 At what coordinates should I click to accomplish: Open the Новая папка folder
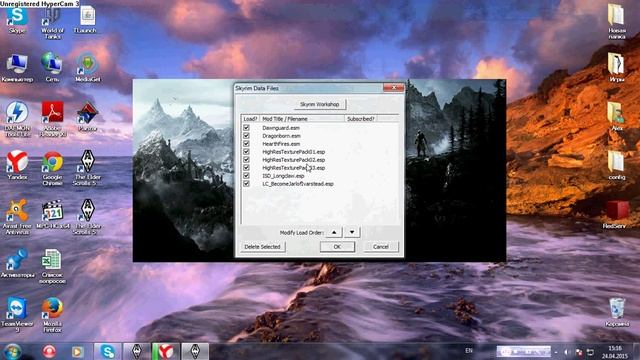[616, 22]
